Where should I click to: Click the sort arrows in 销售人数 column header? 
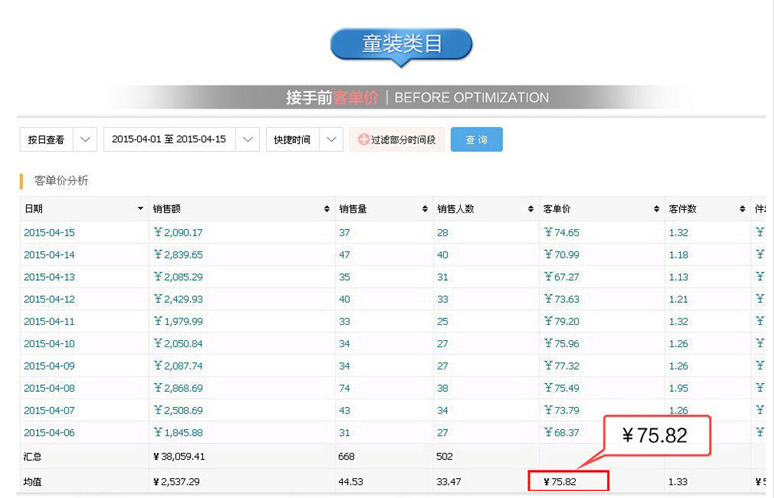[x=530, y=209]
